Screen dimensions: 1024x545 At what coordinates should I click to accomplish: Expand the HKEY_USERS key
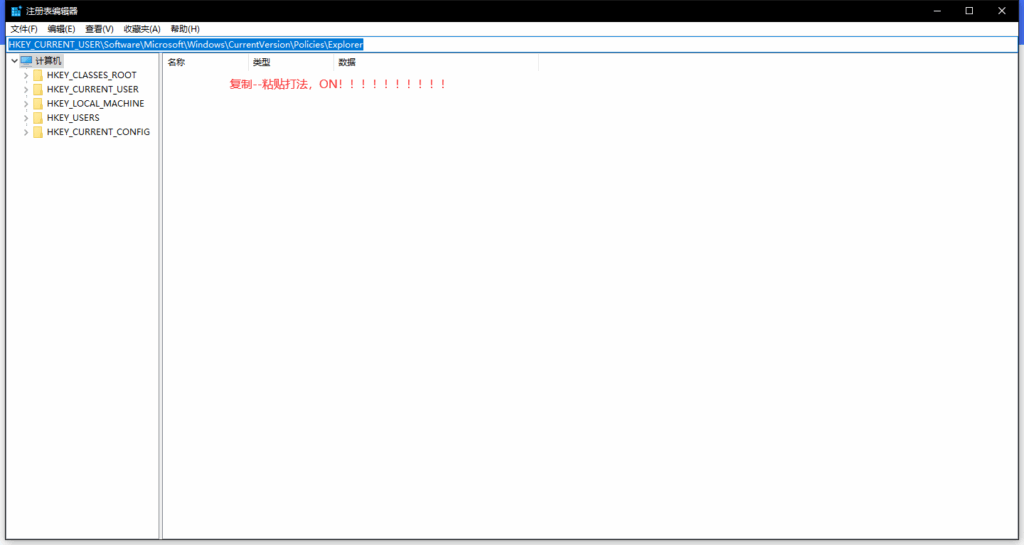coord(26,118)
